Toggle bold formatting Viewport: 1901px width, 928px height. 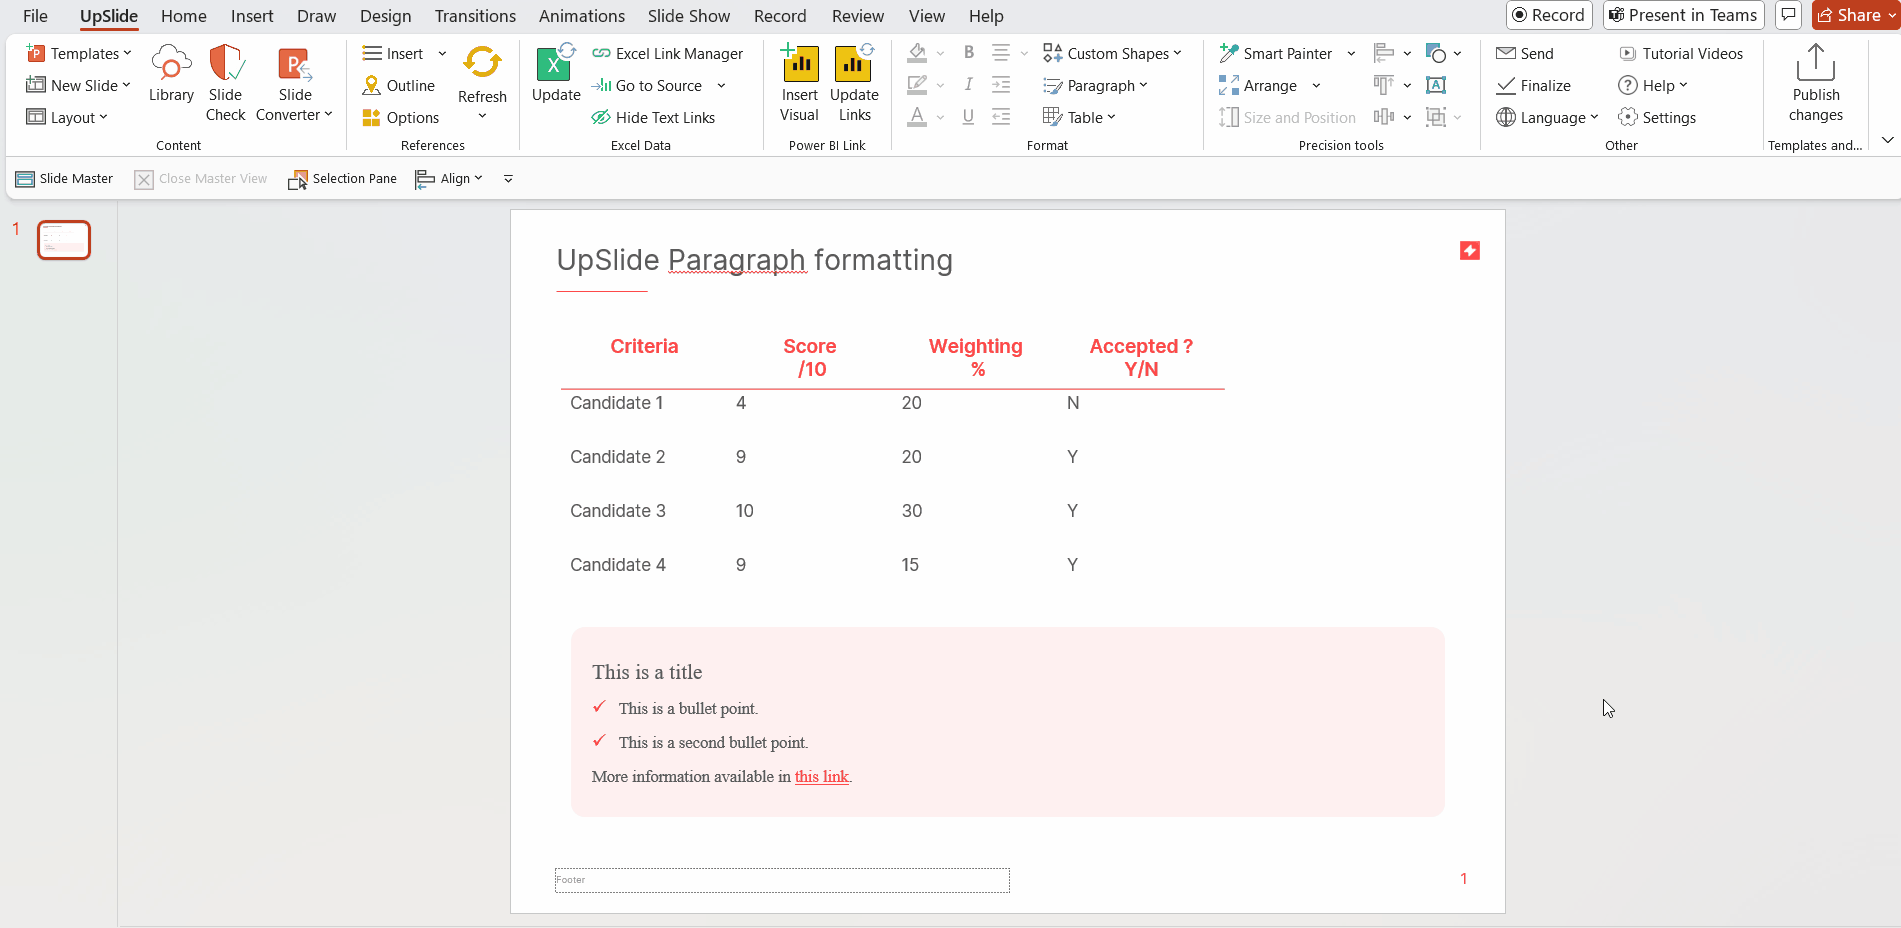(x=967, y=52)
